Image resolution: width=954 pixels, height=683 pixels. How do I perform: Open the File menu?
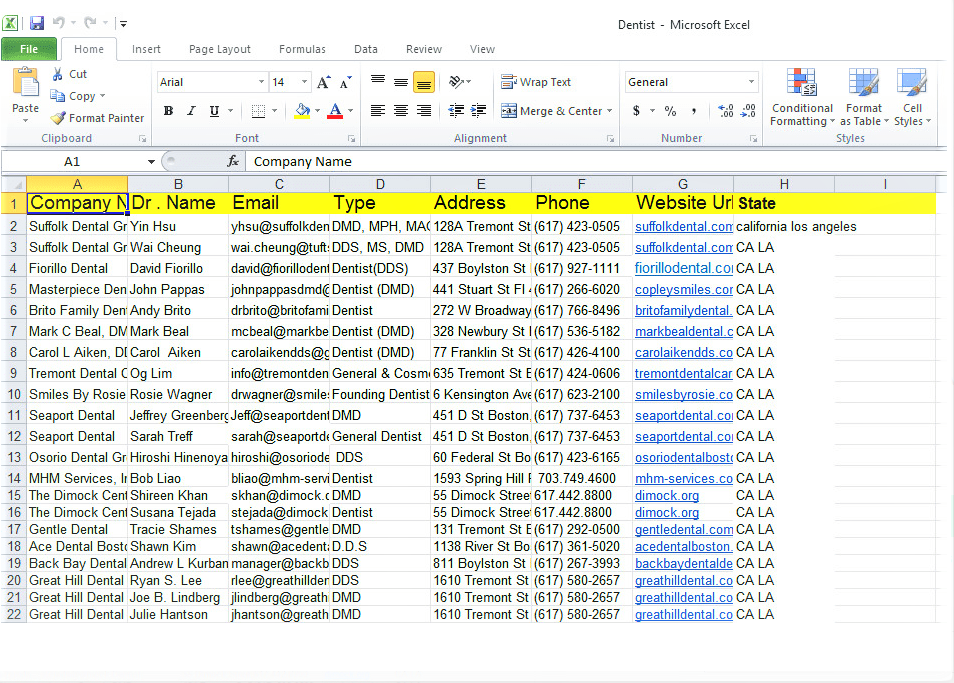29,48
